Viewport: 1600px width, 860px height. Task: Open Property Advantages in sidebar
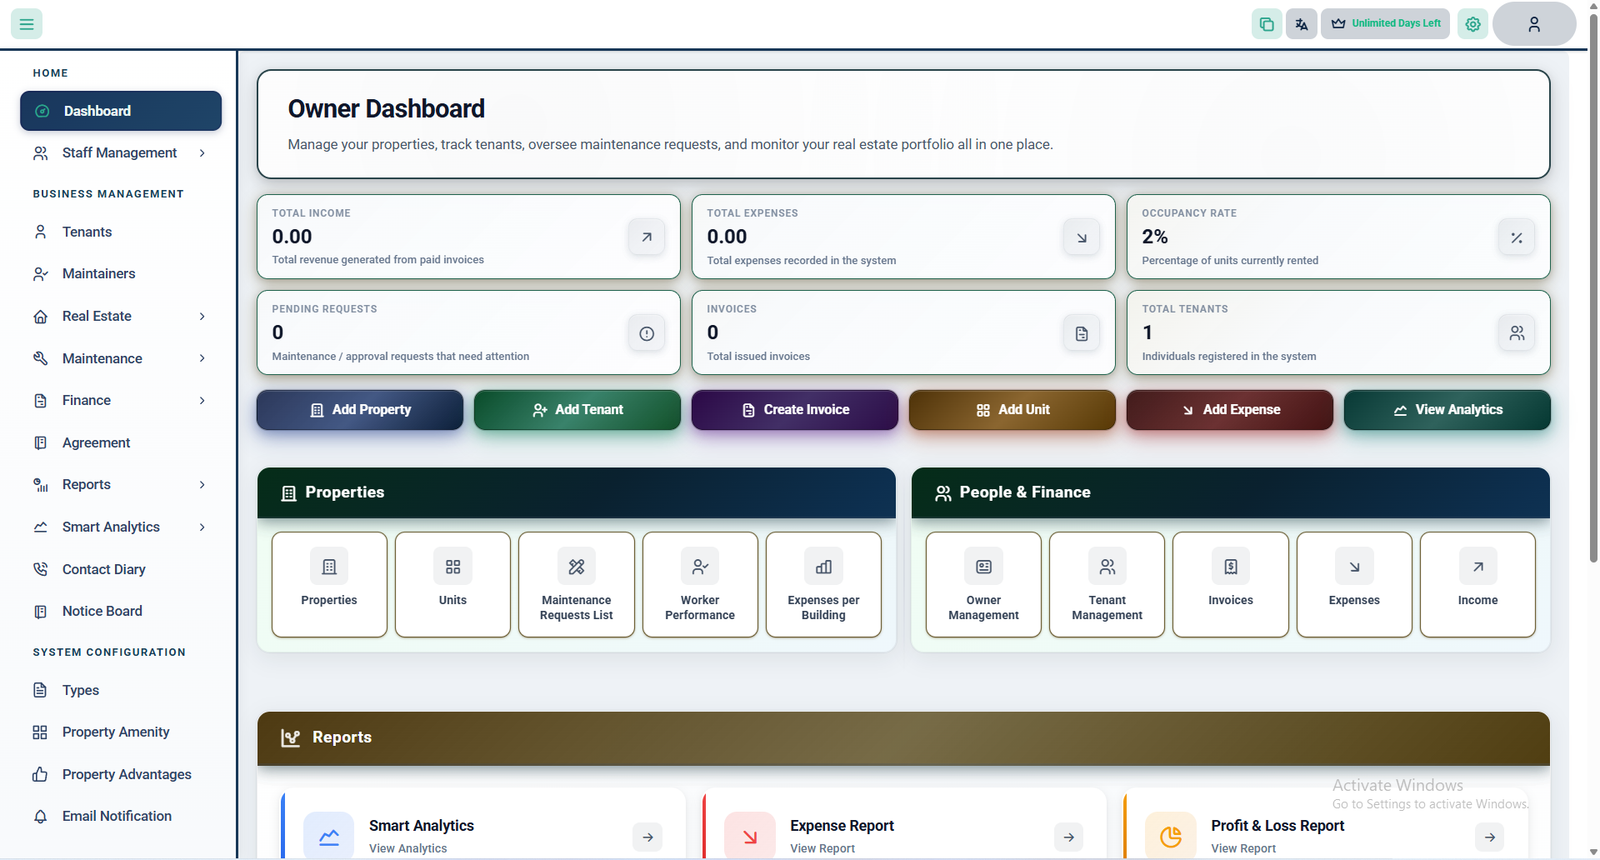click(x=121, y=774)
